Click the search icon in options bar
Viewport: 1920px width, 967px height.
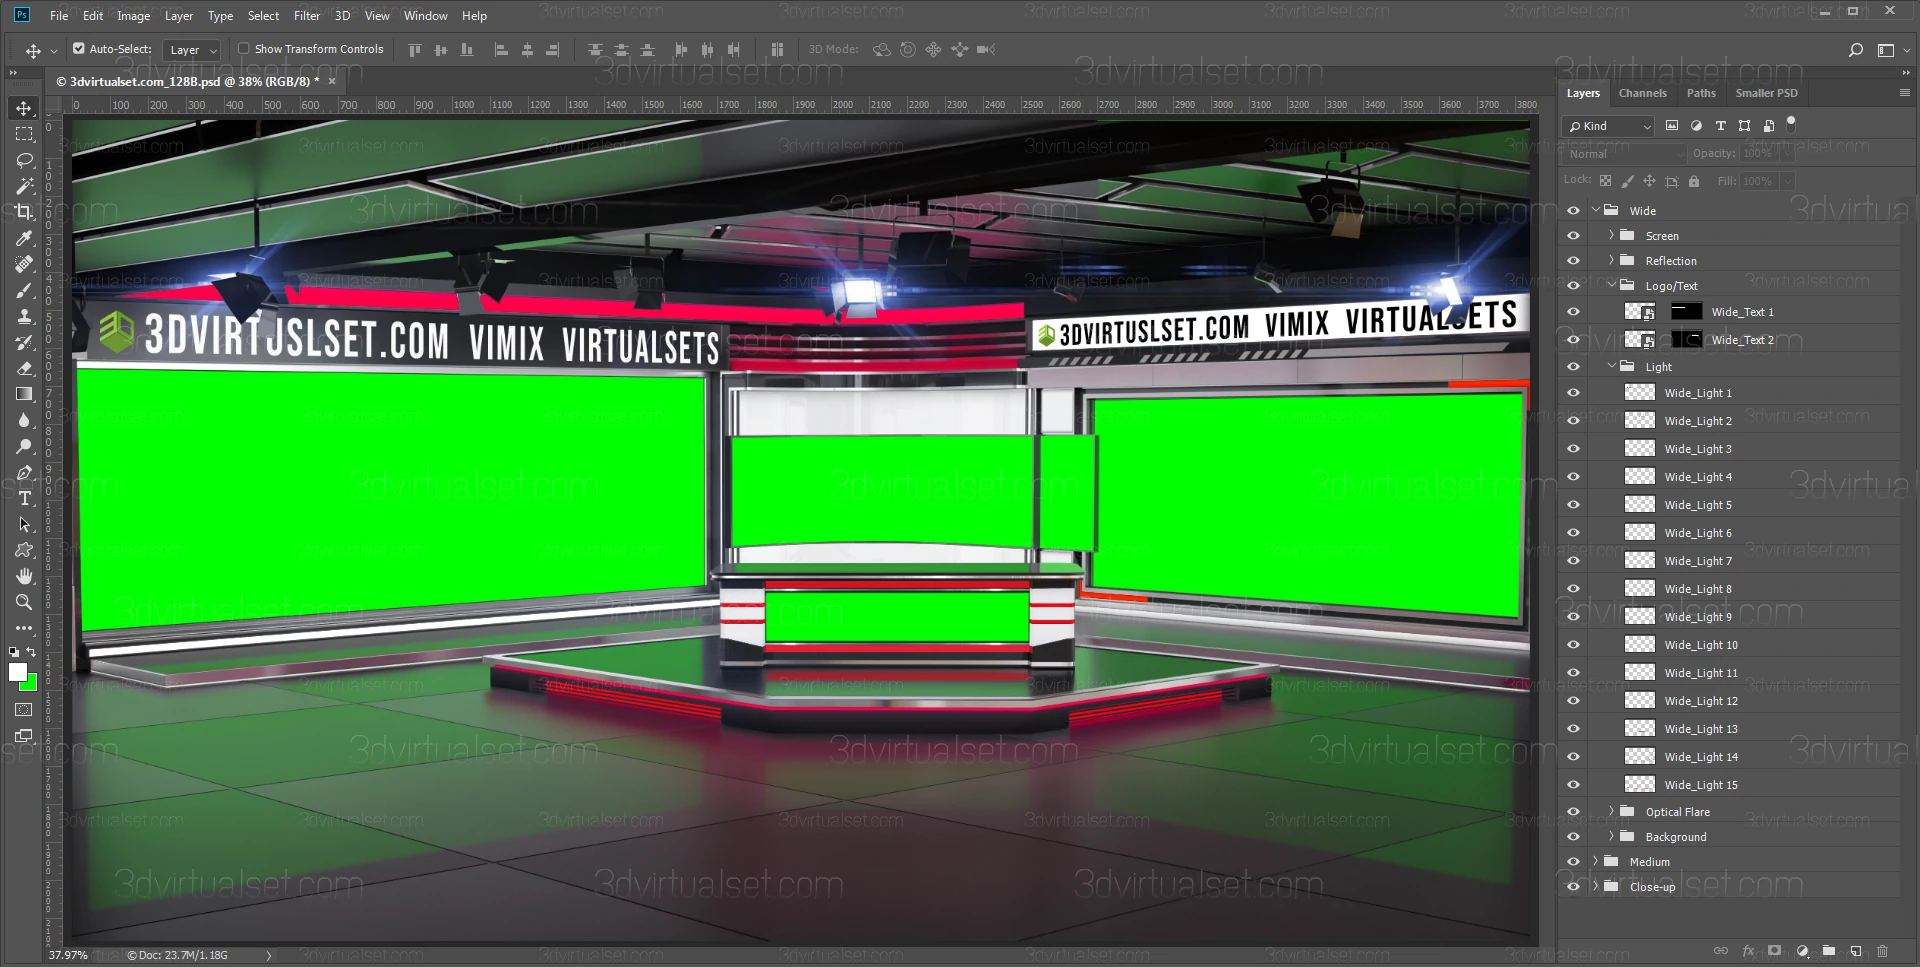(1856, 49)
